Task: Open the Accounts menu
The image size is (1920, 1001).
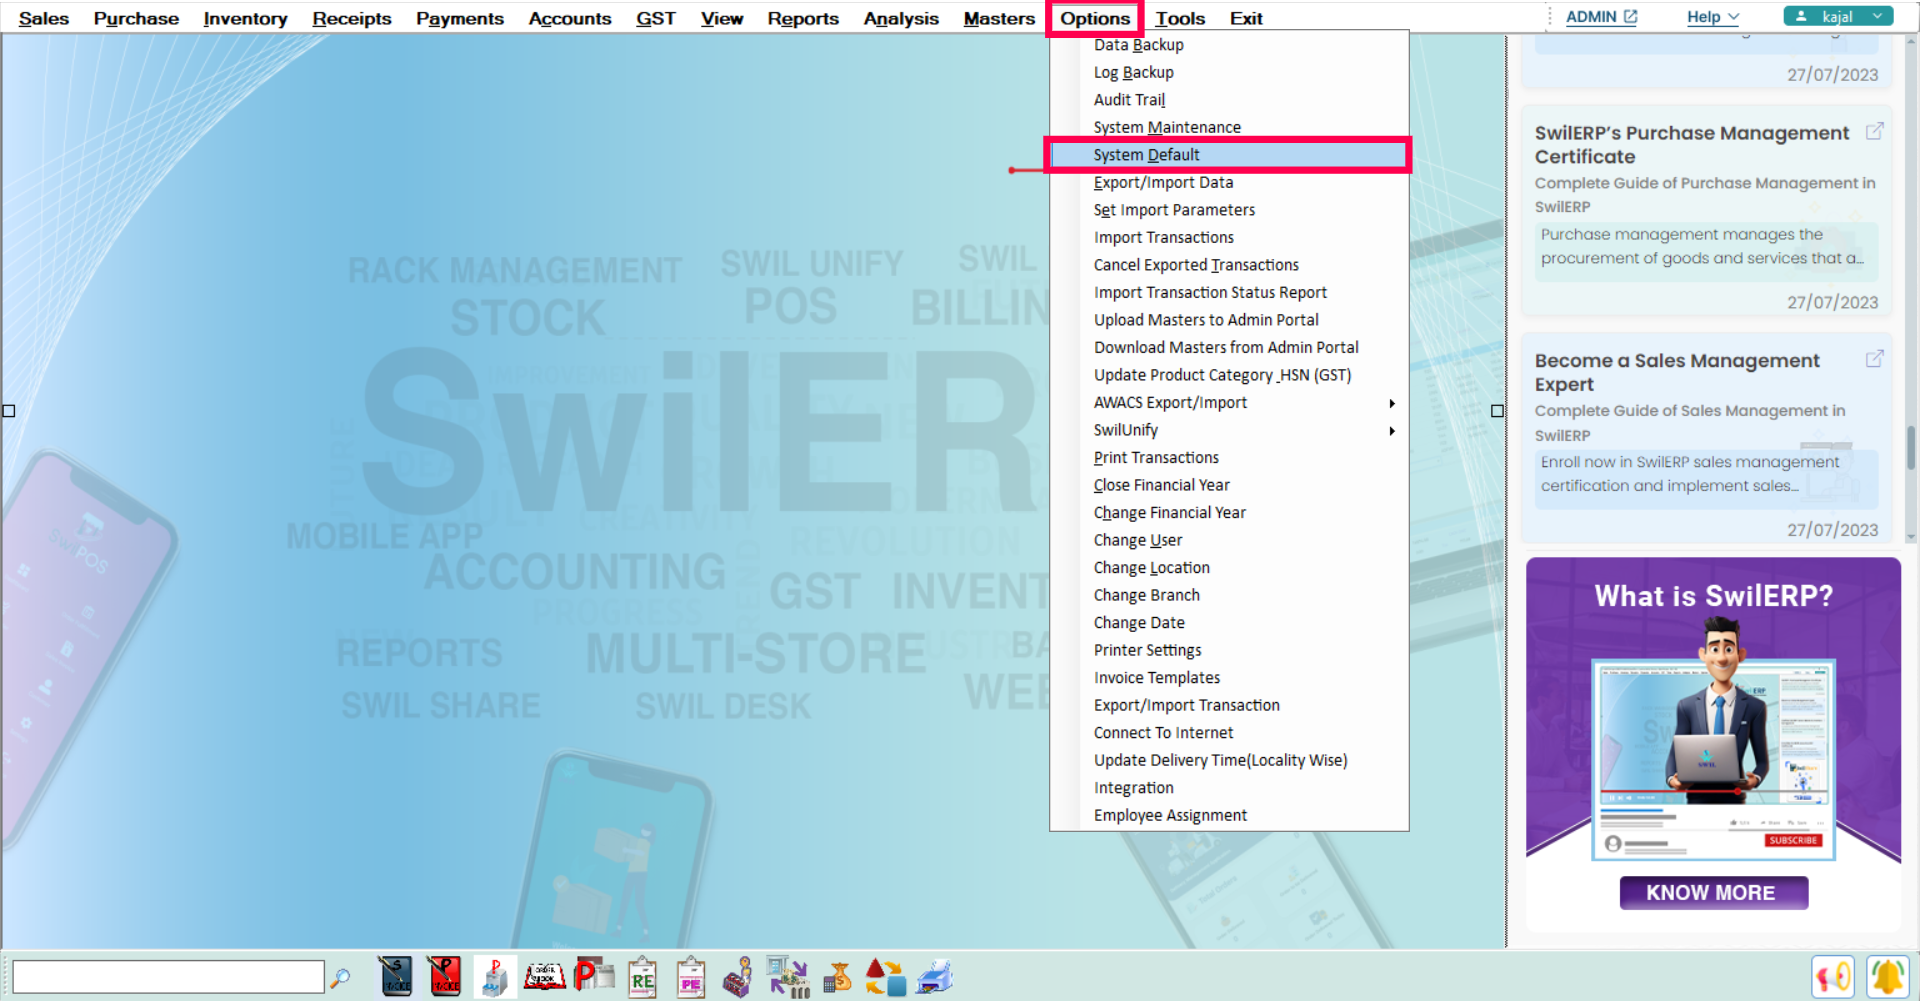Action: coord(570,18)
